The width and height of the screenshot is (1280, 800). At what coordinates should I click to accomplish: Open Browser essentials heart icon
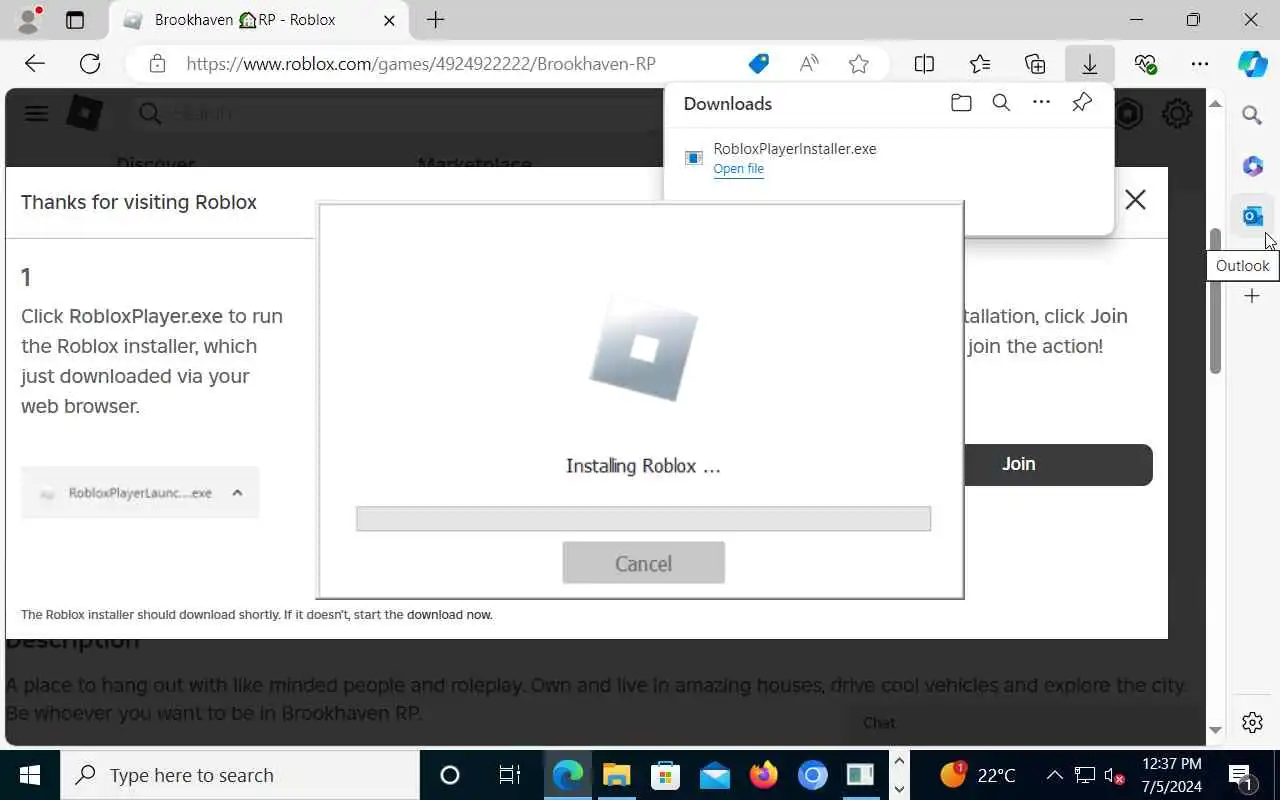(x=1145, y=64)
